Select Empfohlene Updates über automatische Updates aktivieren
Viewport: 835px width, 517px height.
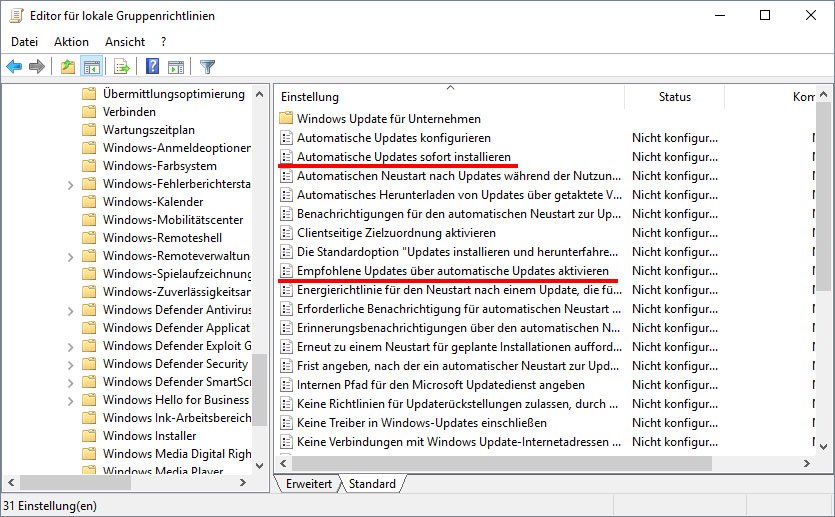click(x=453, y=271)
